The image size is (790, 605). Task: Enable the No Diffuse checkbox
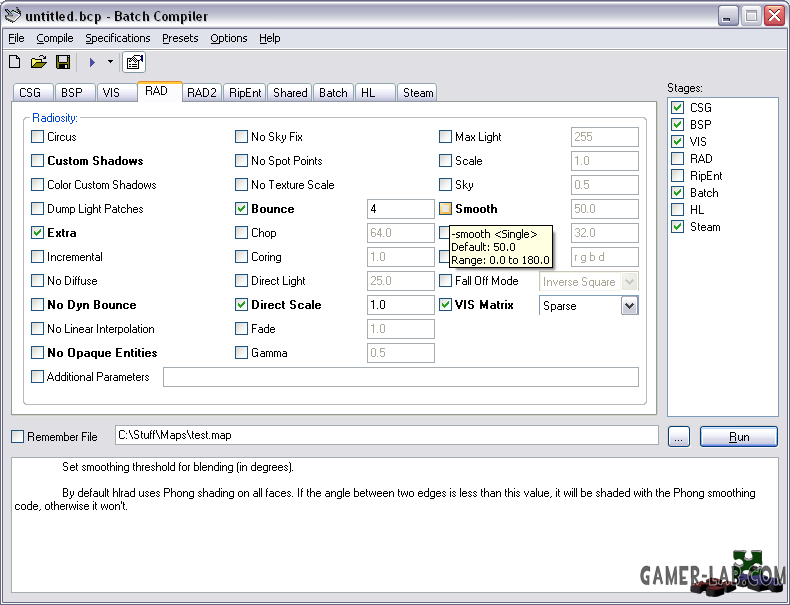[x=37, y=281]
